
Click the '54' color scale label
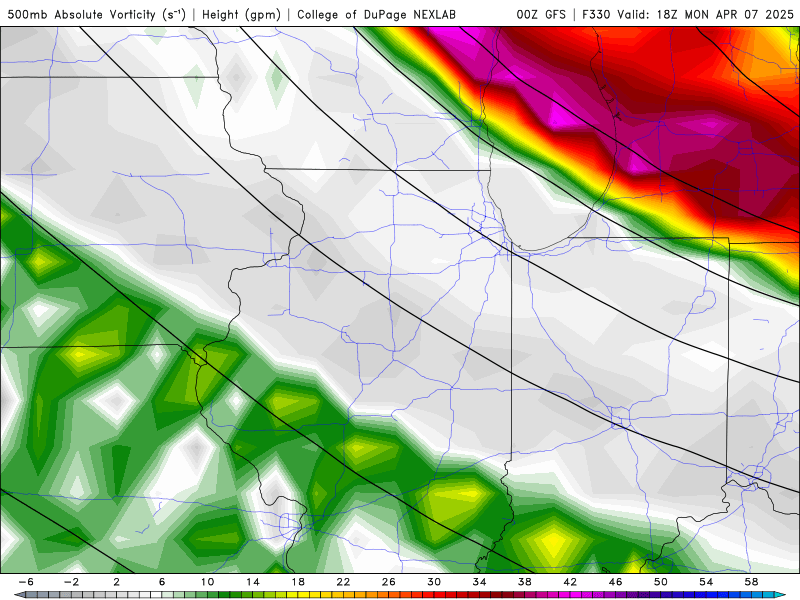[x=706, y=582]
